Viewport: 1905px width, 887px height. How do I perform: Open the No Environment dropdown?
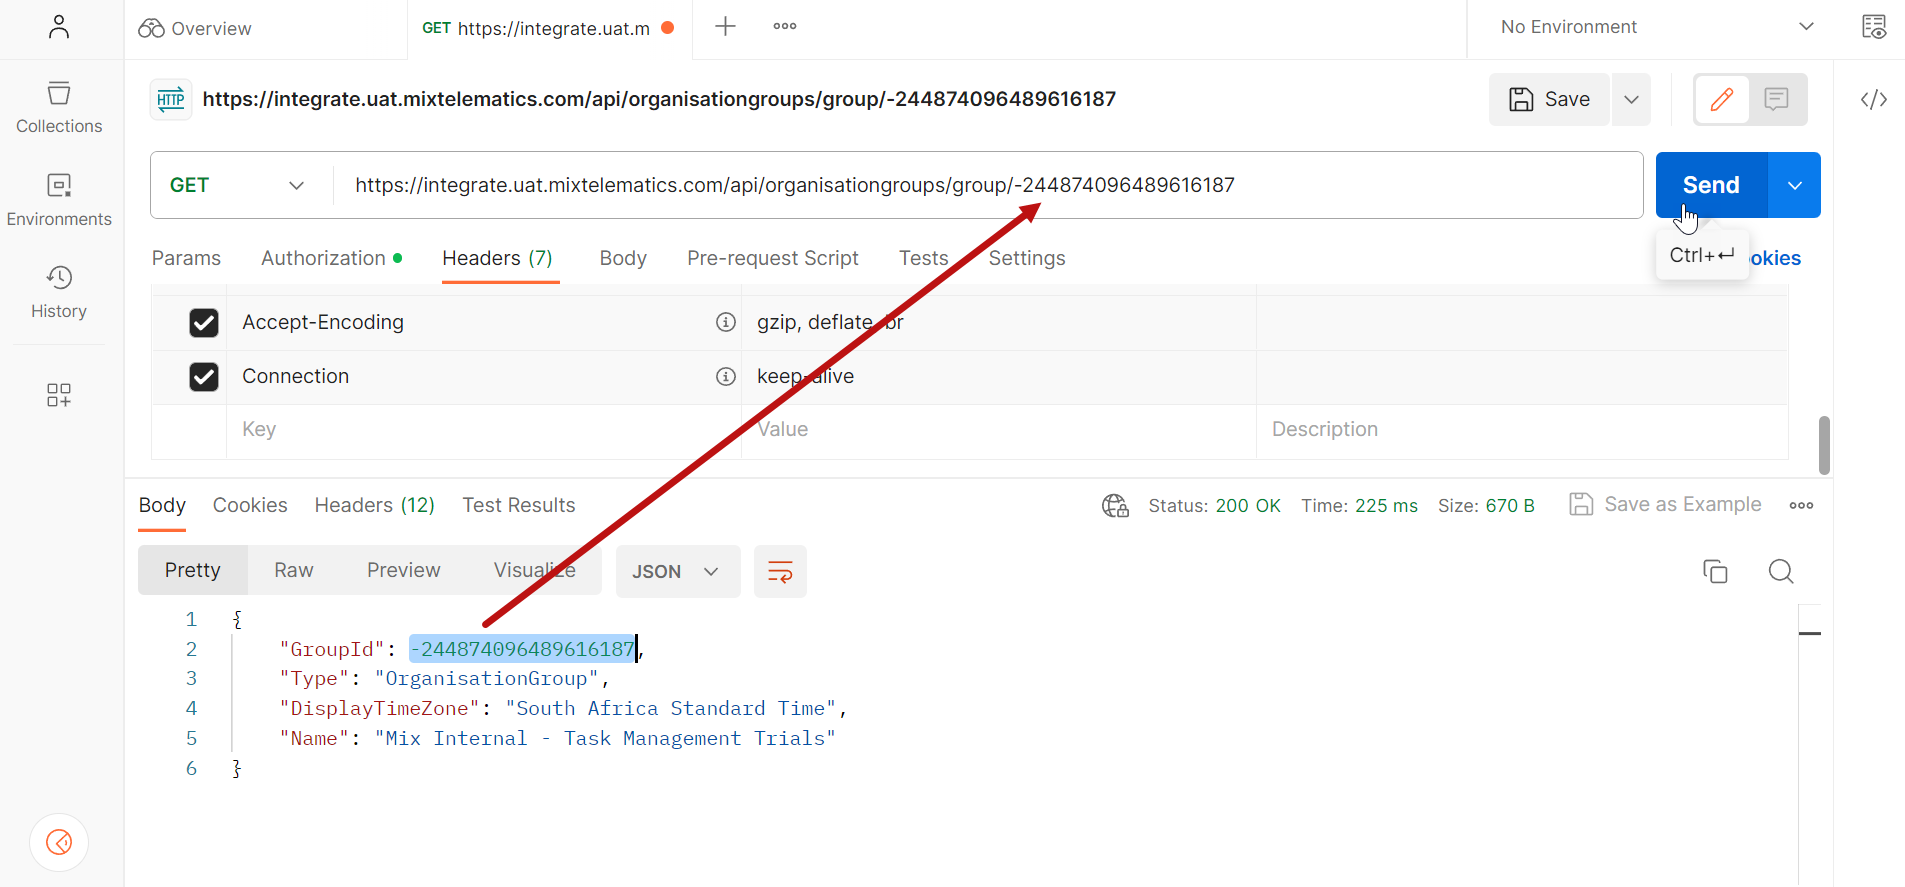[1656, 27]
